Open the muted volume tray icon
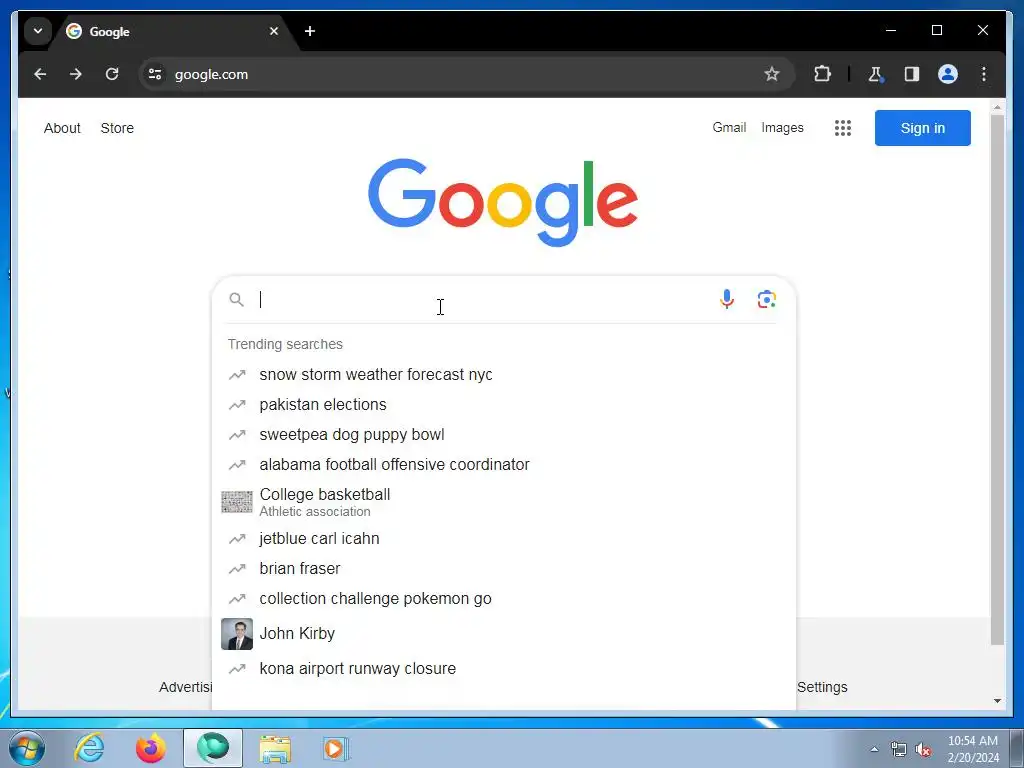This screenshot has width=1024, height=768. coord(923,750)
